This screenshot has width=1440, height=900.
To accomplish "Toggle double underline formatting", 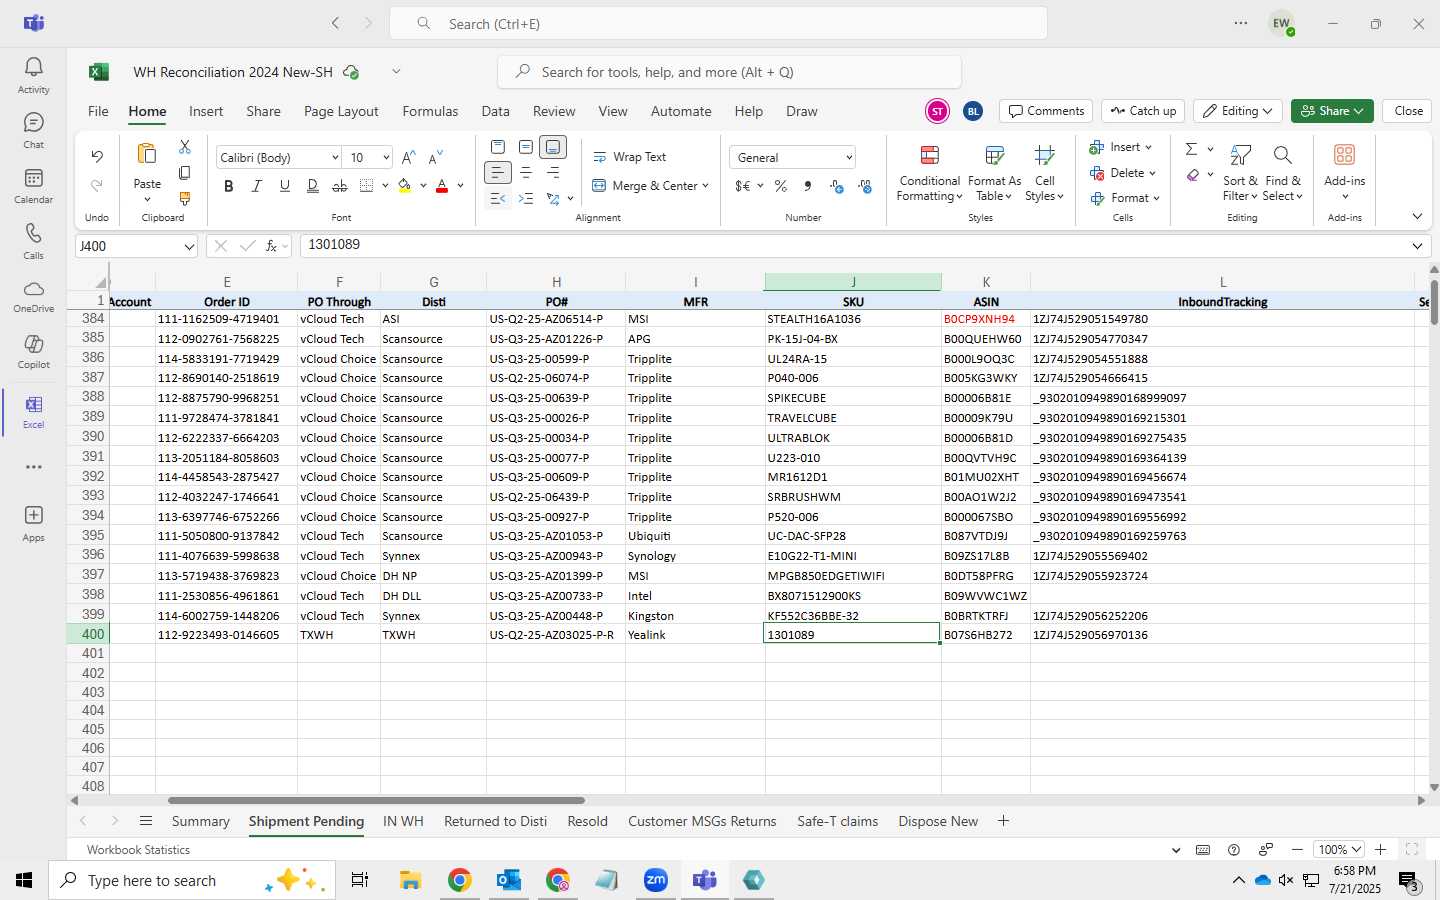I will (313, 186).
